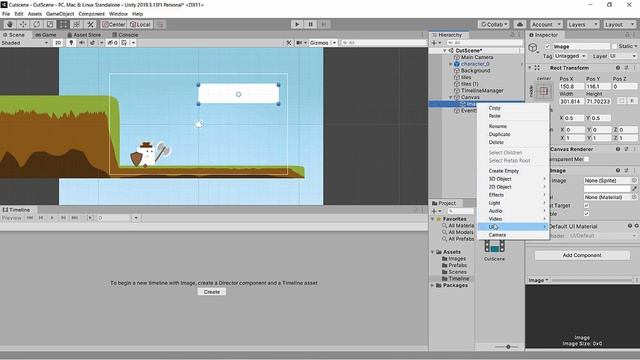Open the Layers dropdown
The image size is (640, 360).
tap(582, 24)
